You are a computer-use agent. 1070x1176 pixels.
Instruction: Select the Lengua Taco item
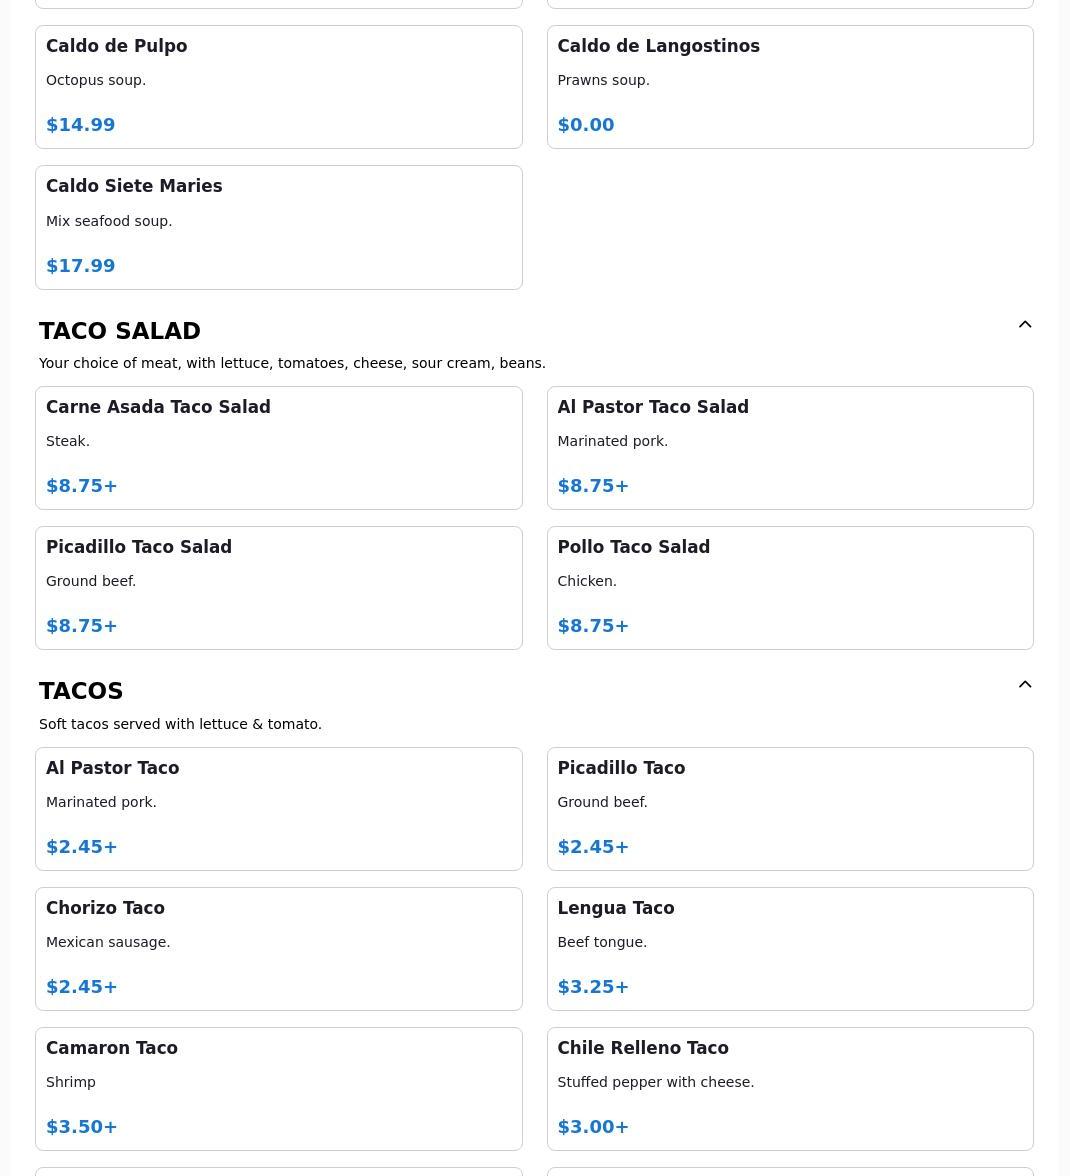(790, 949)
